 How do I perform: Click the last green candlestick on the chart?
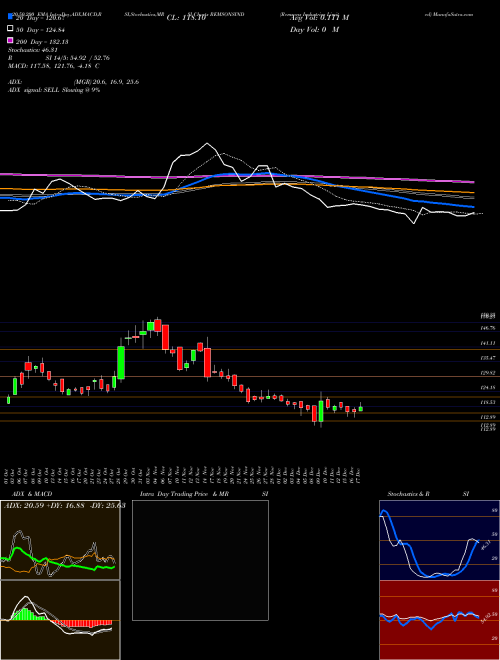[x=360, y=408]
